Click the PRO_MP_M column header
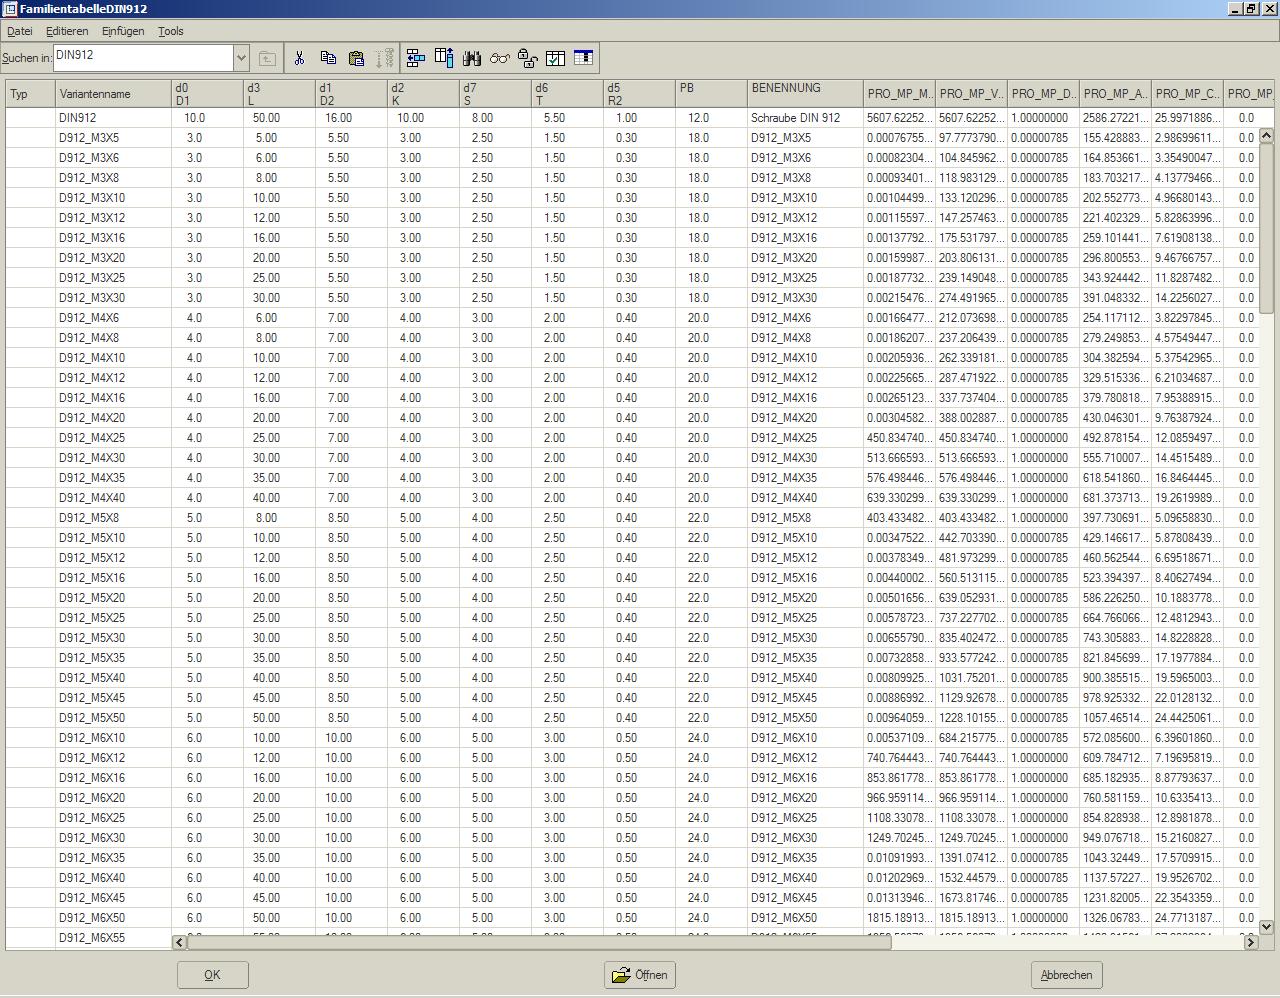 (900, 94)
